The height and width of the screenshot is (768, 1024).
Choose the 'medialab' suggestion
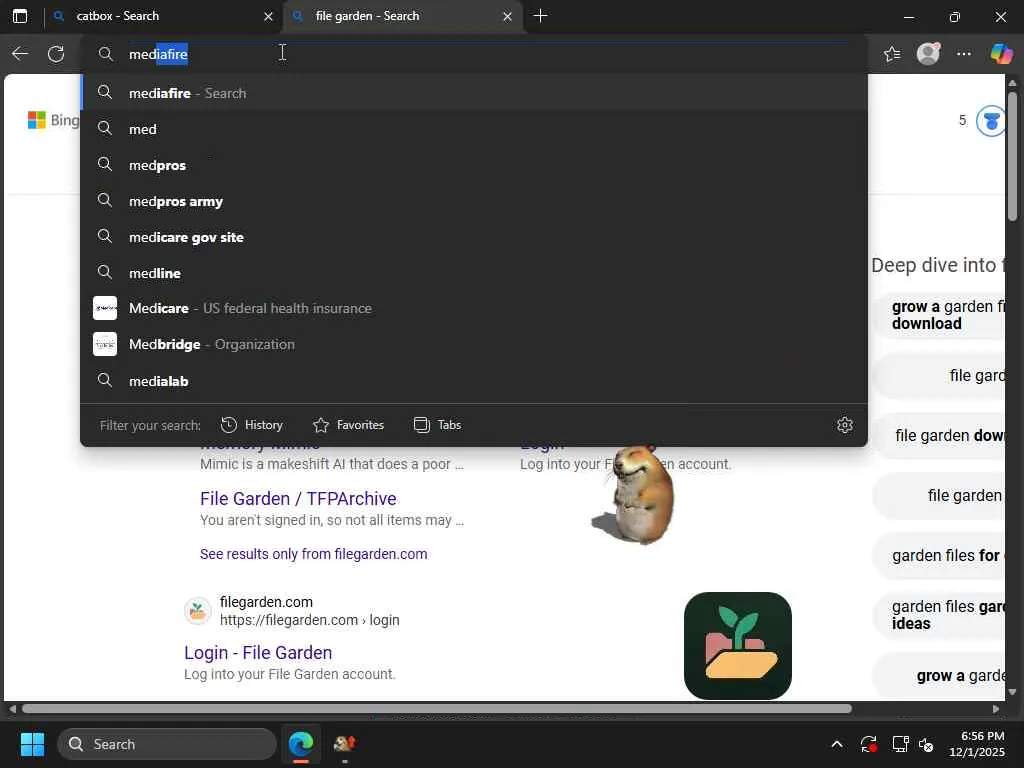point(474,381)
